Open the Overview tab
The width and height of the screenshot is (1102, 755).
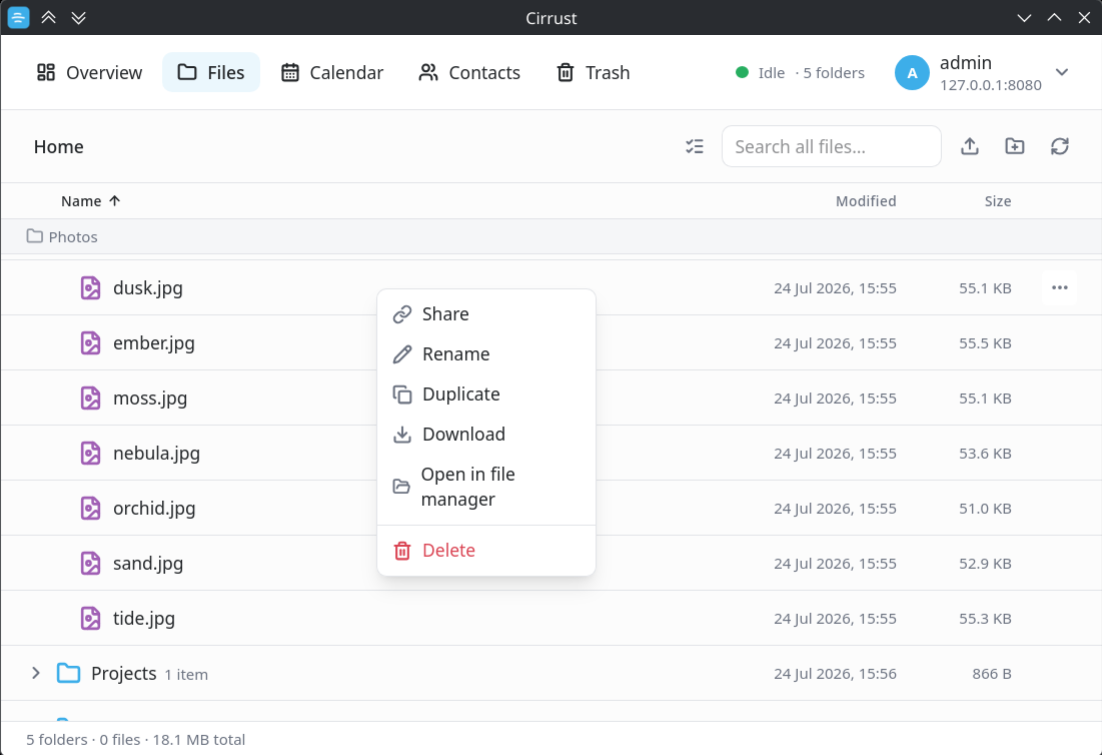(x=89, y=72)
